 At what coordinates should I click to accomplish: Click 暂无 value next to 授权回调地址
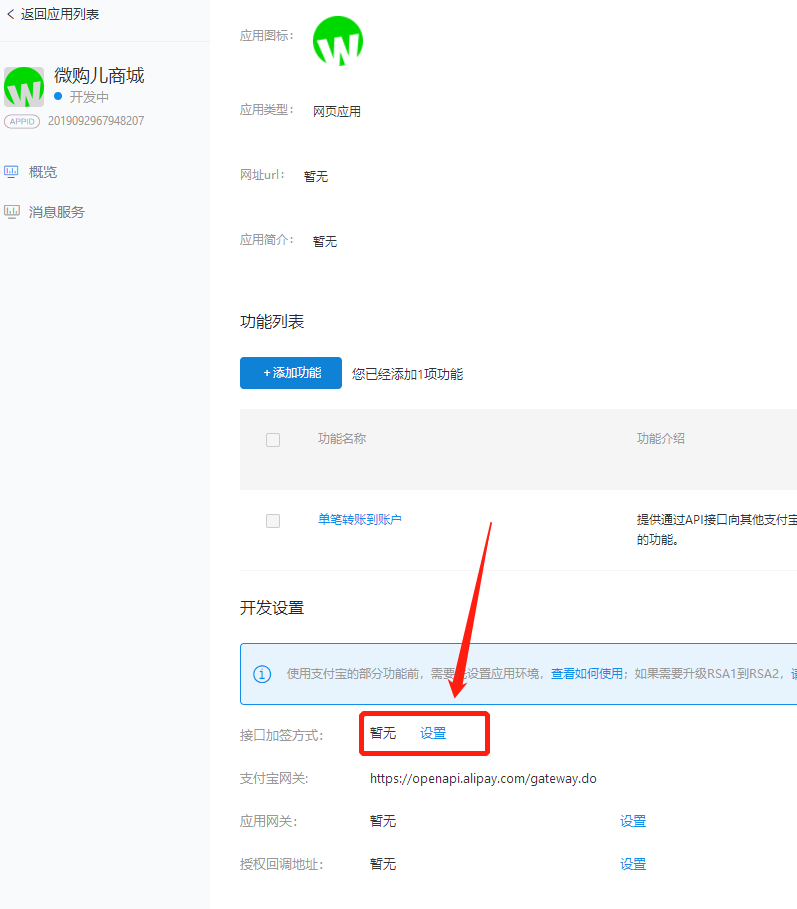pyautogui.click(x=383, y=864)
